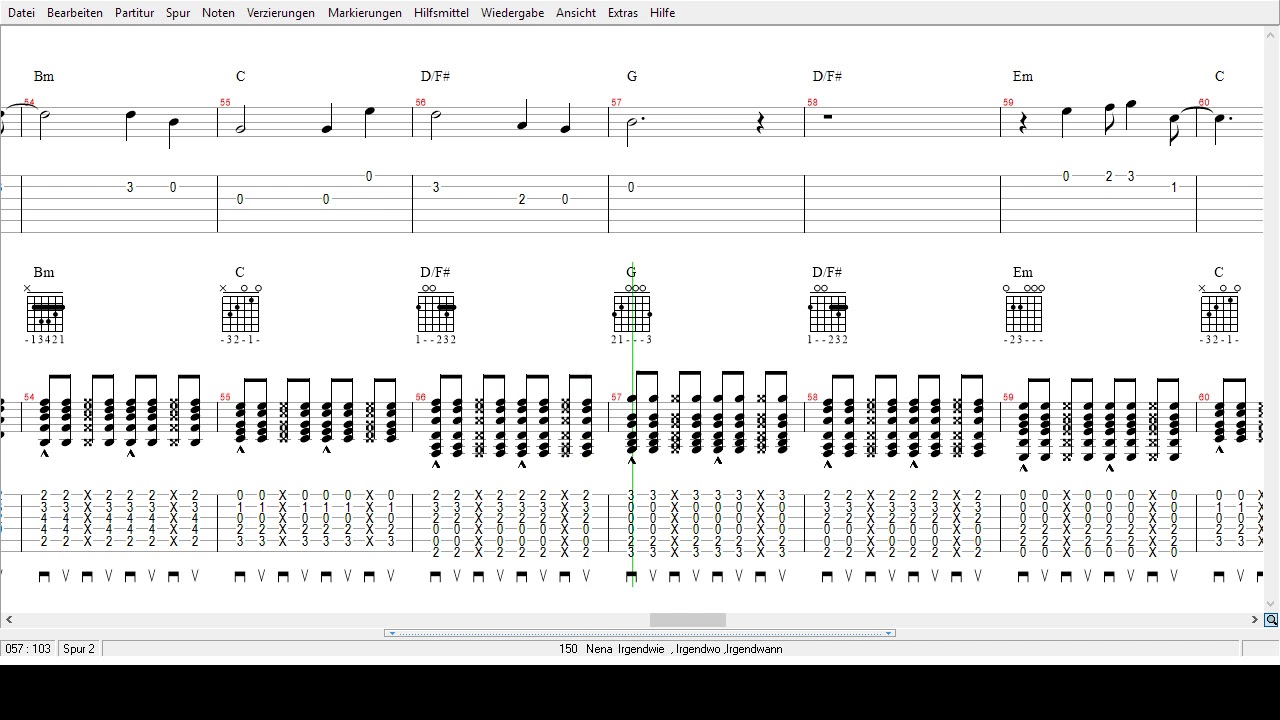Open the Hilfsmittel menu
The height and width of the screenshot is (720, 1280).
coord(441,13)
